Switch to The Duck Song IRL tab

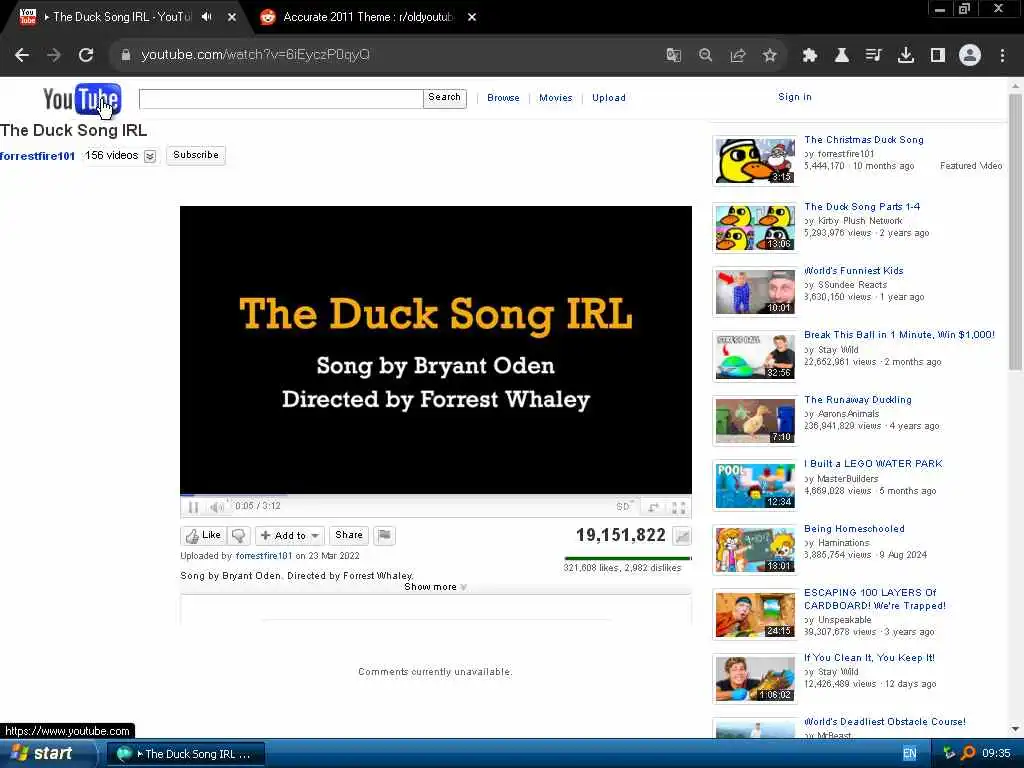click(x=121, y=17)
